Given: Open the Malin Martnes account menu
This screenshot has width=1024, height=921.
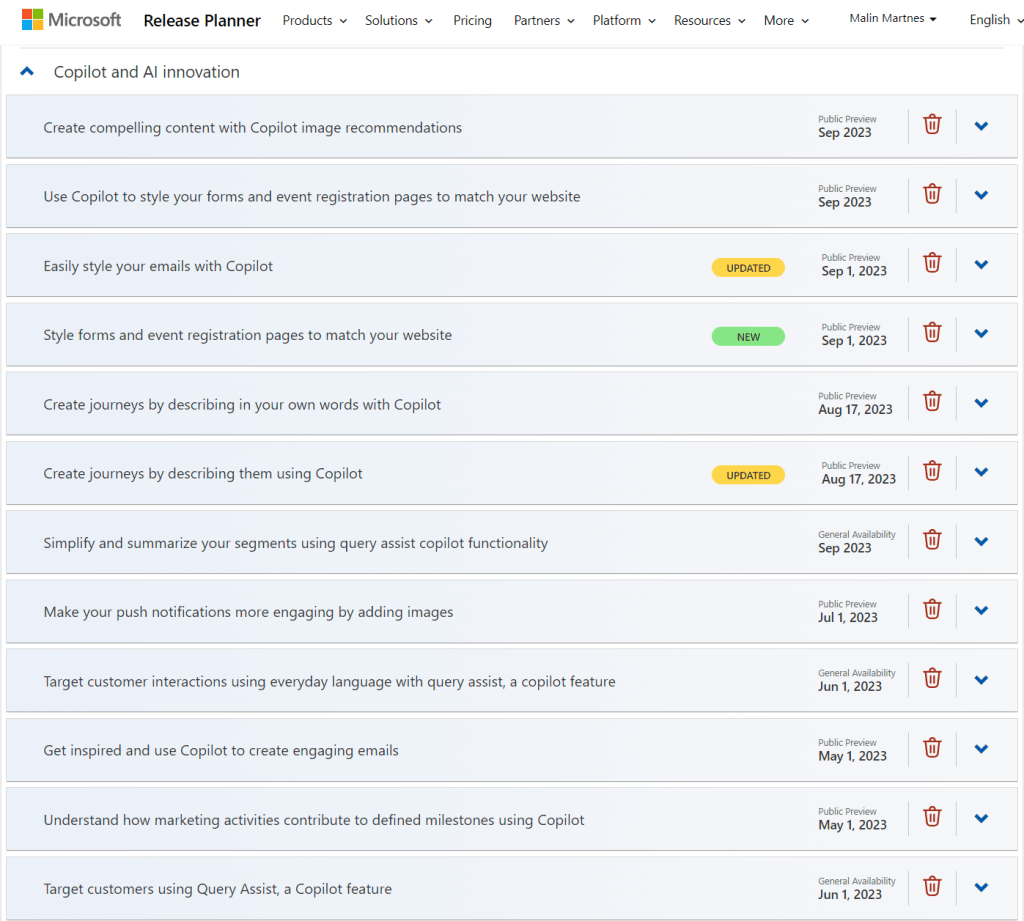Looking at the screenshot, I should (x=891, y=17).
